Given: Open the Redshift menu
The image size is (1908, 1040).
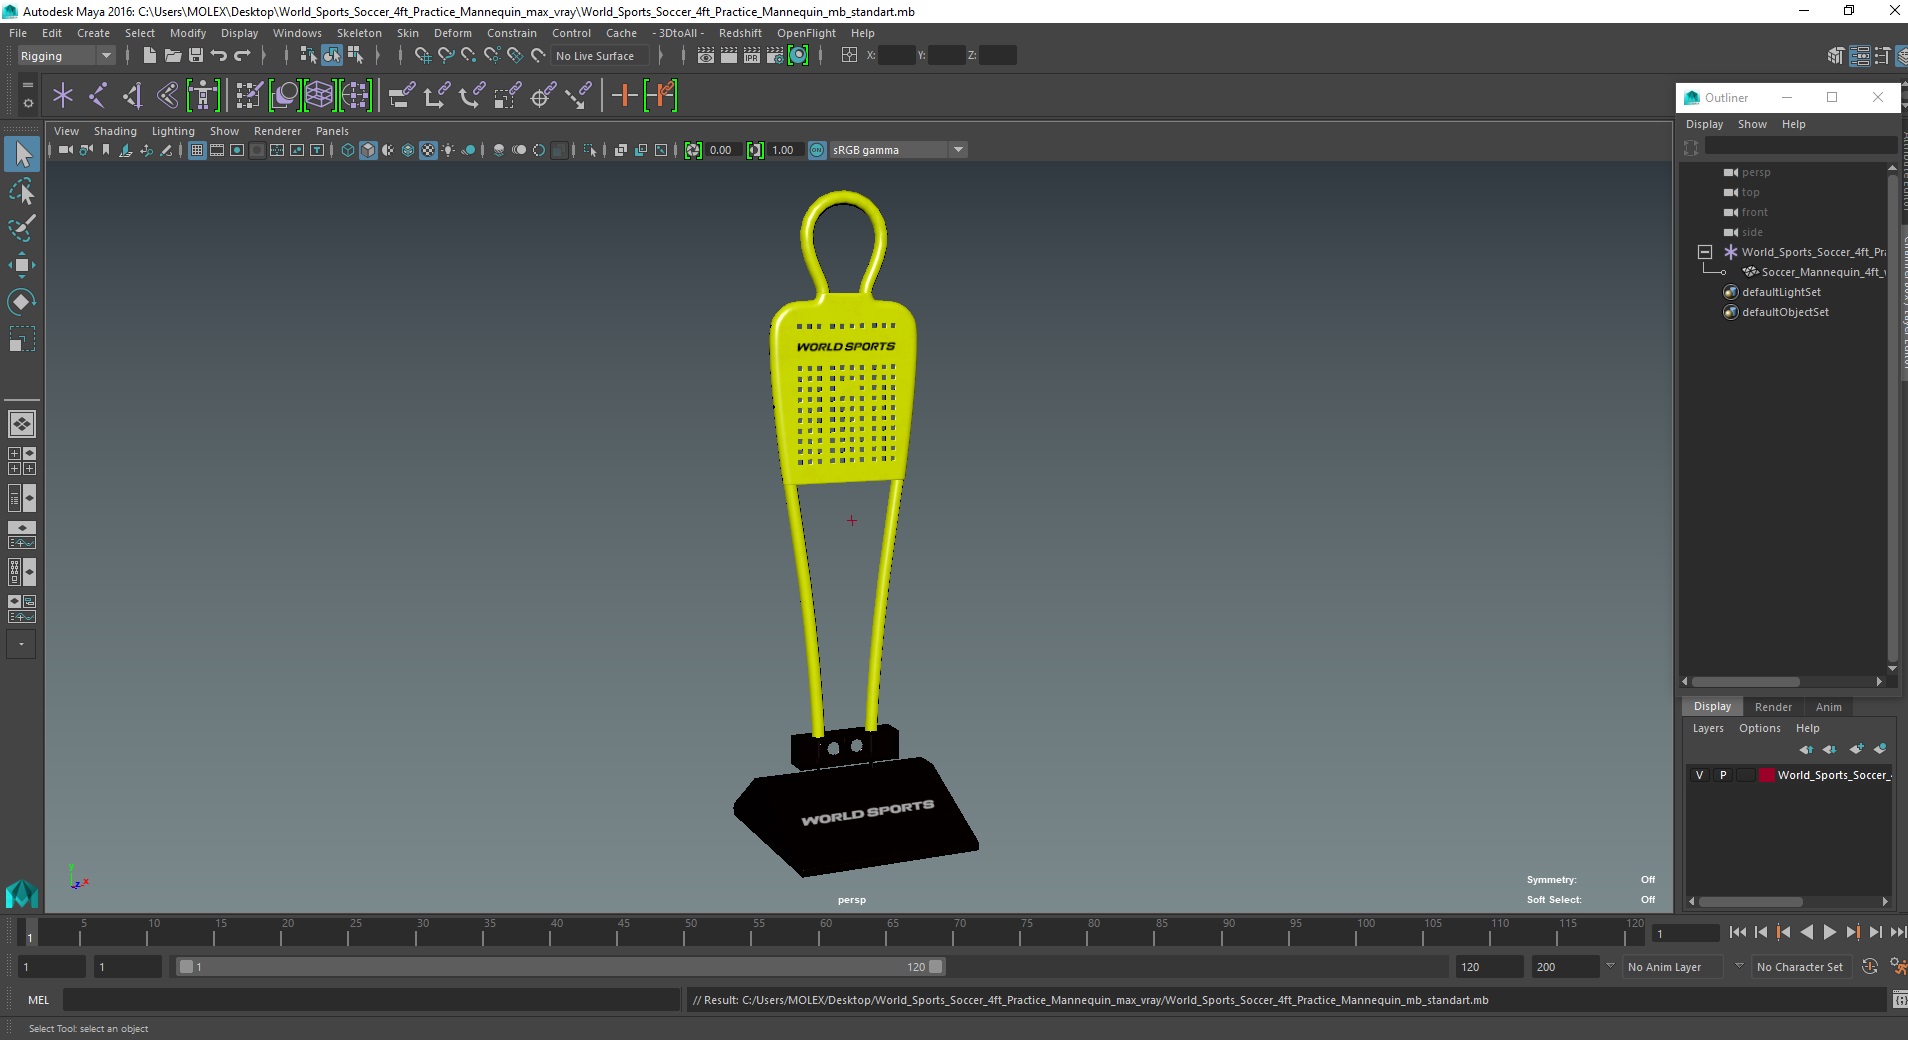Looking at the screenshot, I should click(740, 33).
